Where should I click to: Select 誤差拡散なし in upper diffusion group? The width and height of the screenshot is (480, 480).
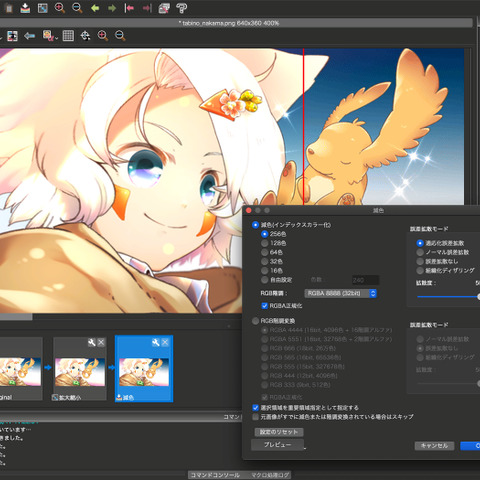[x=420, y=261]
